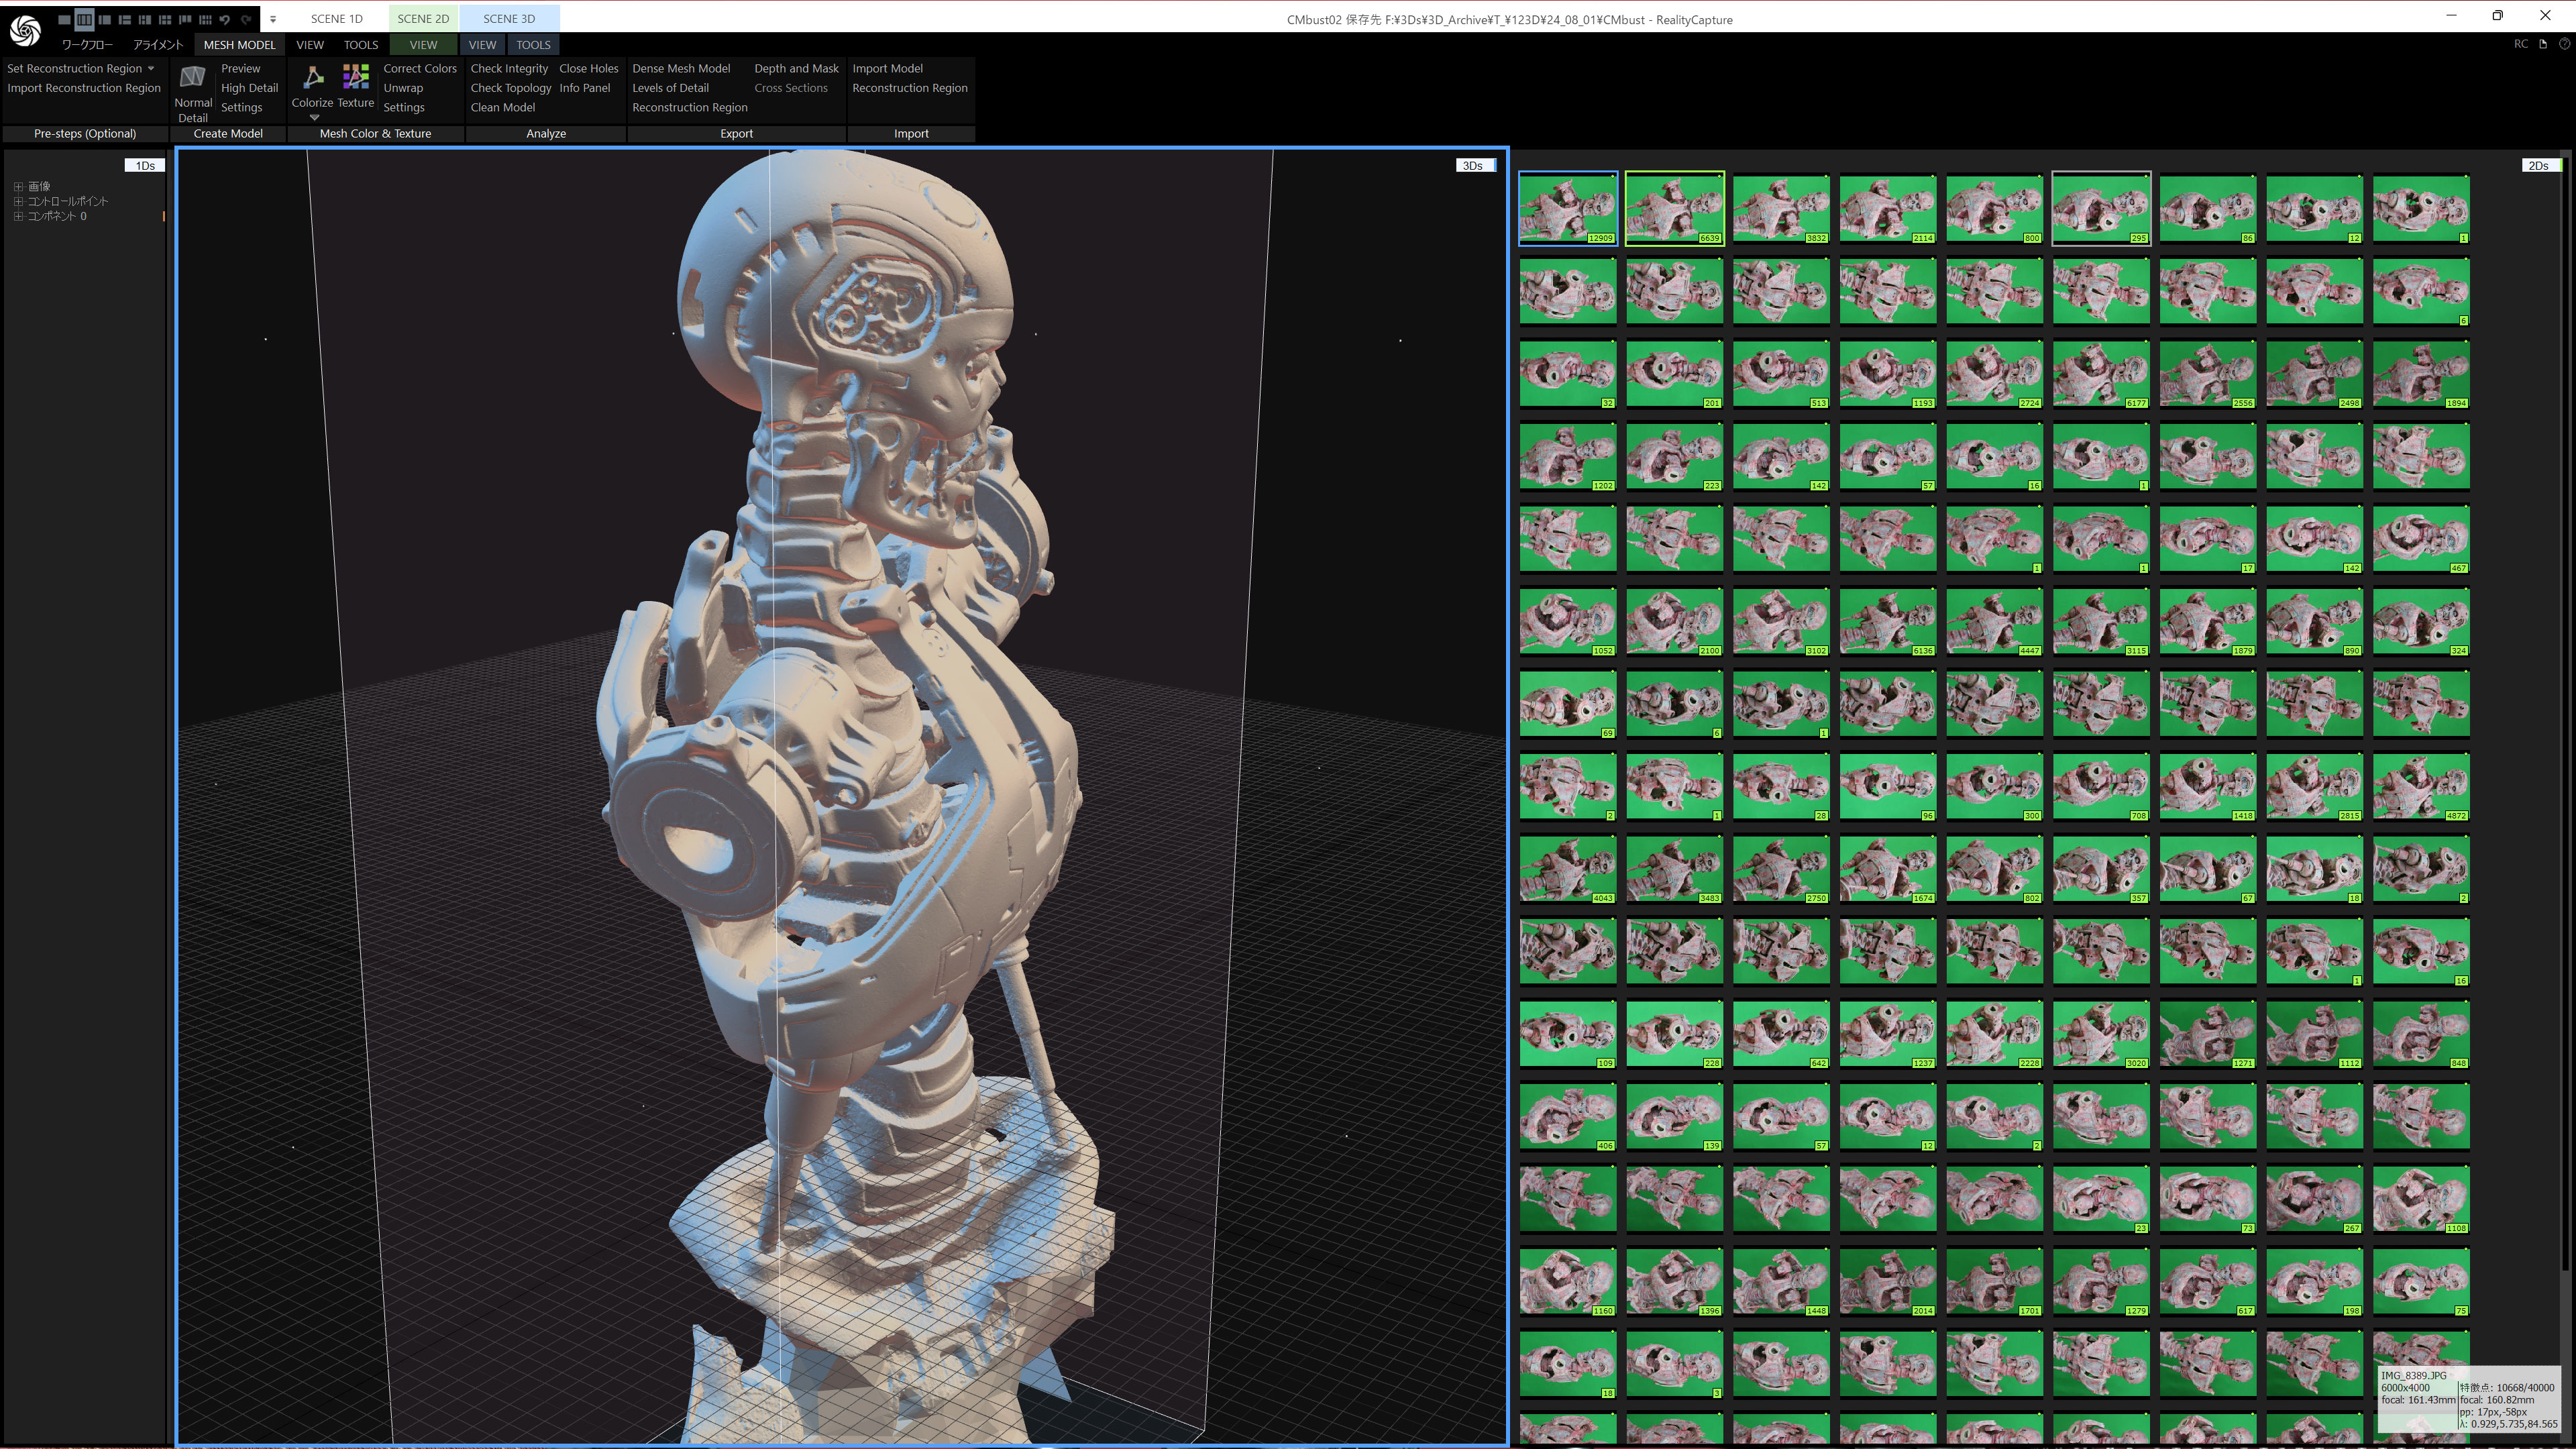Click the document page icon near RC
This screenshot has width=2576, height=1449.
coord(2543,44)
